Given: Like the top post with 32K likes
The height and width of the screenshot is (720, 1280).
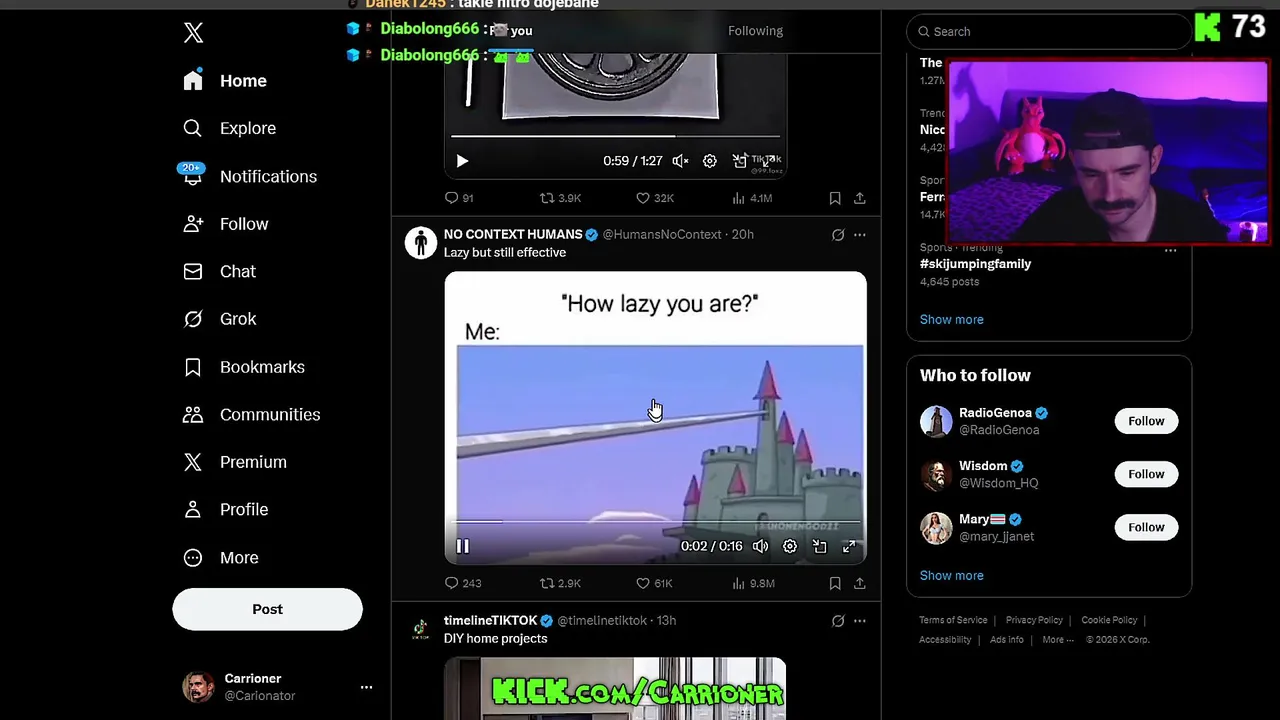Looking at the screenshot, I should [655, 198].
